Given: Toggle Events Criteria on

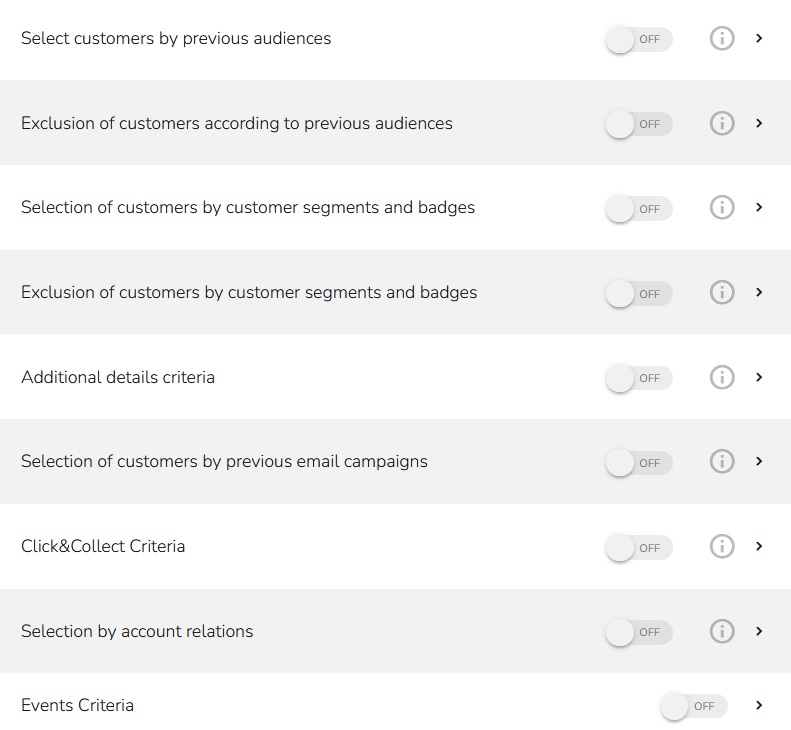Looking at the screenshot, I should pos(693,706).
